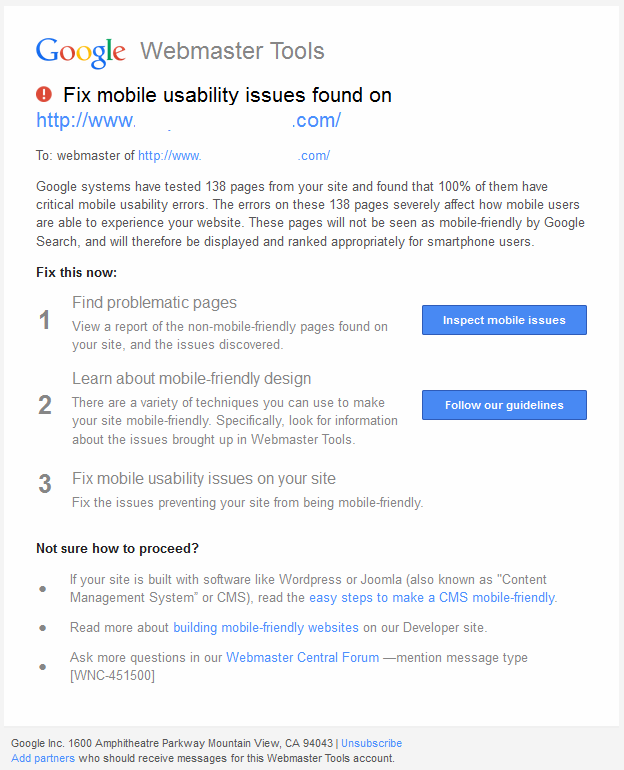Click the Inspect mobile issues button
The height and width of the screenshot is (770, 624).
coord(504,320)
